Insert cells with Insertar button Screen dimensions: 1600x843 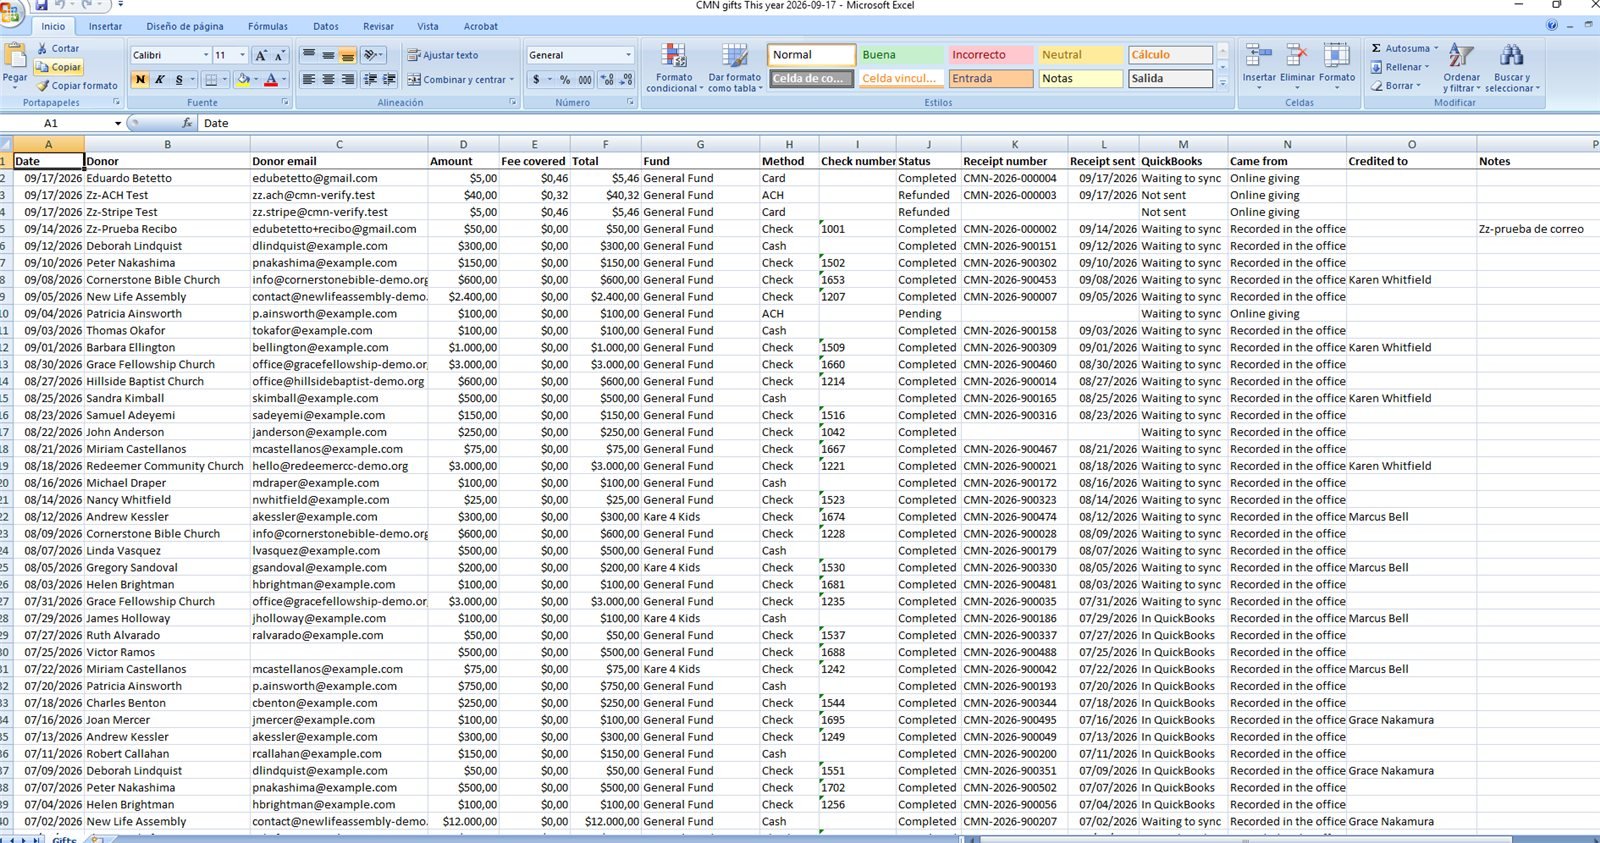(1259, 65)
